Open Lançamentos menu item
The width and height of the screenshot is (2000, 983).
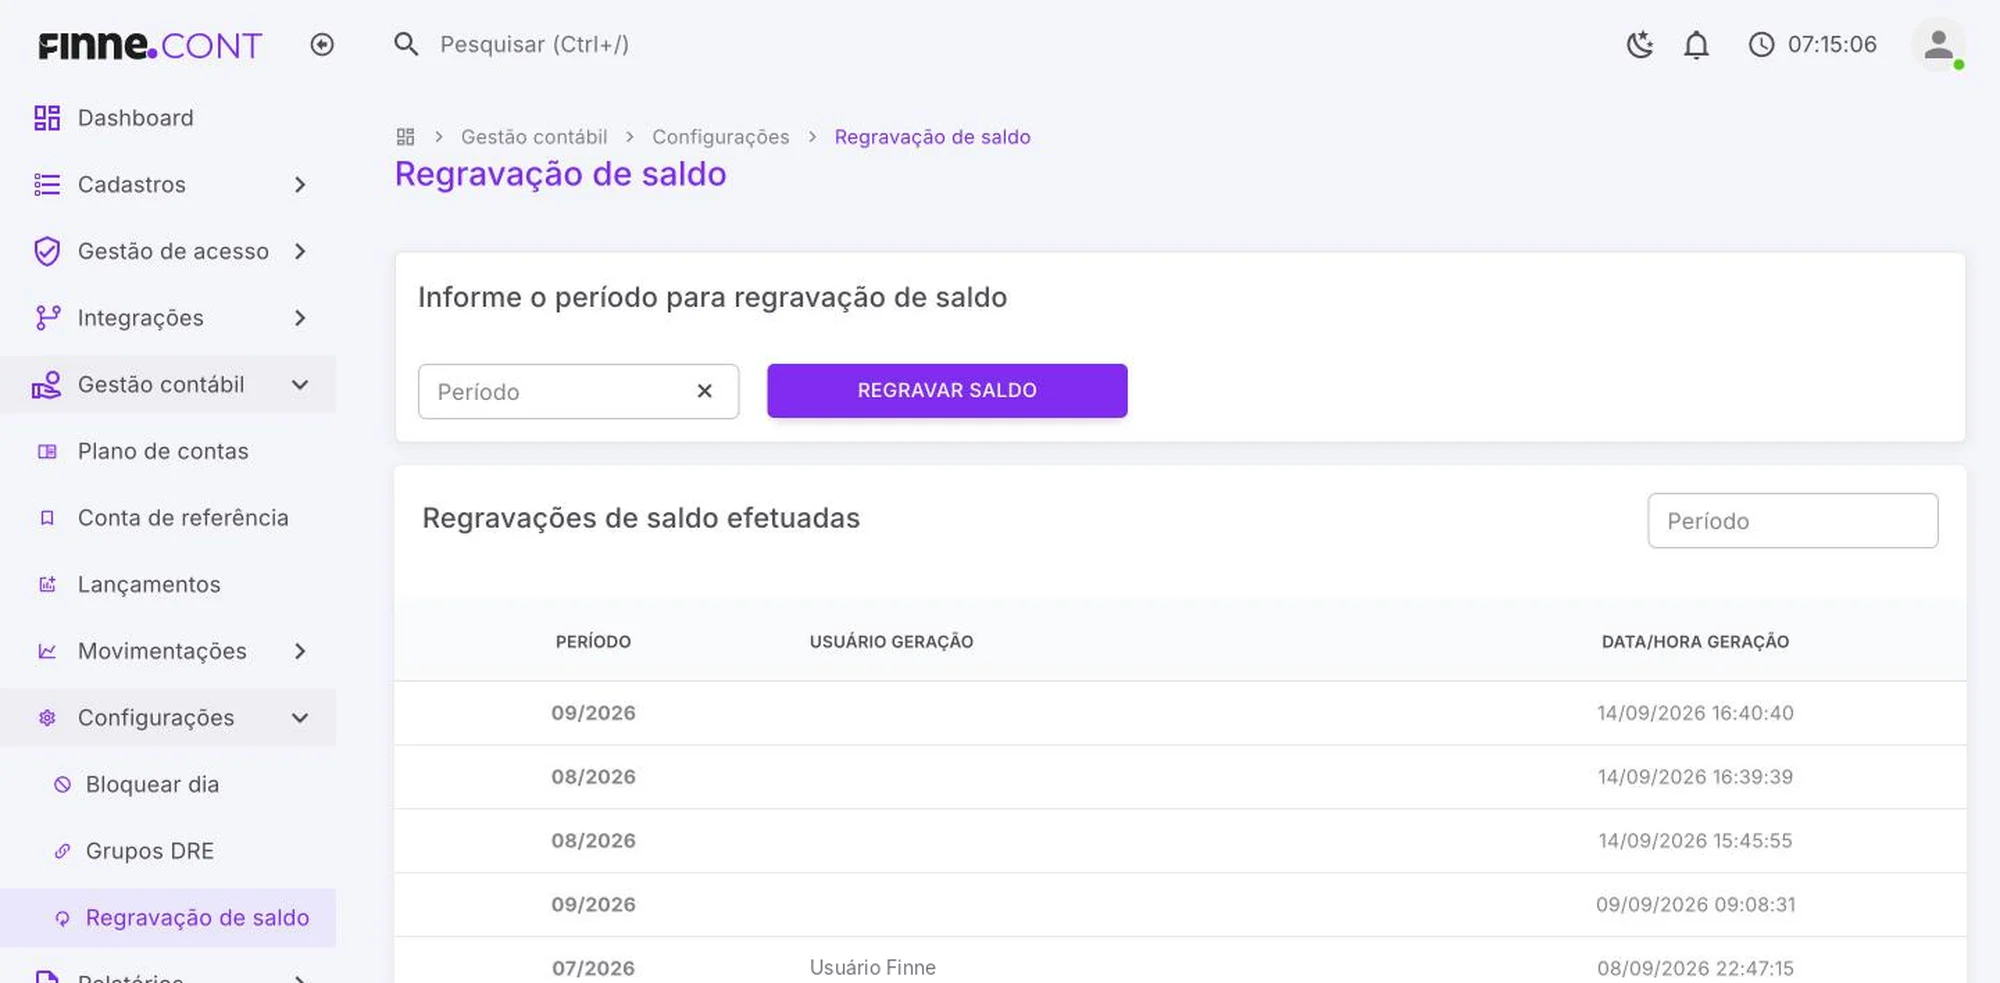(168, 585)
